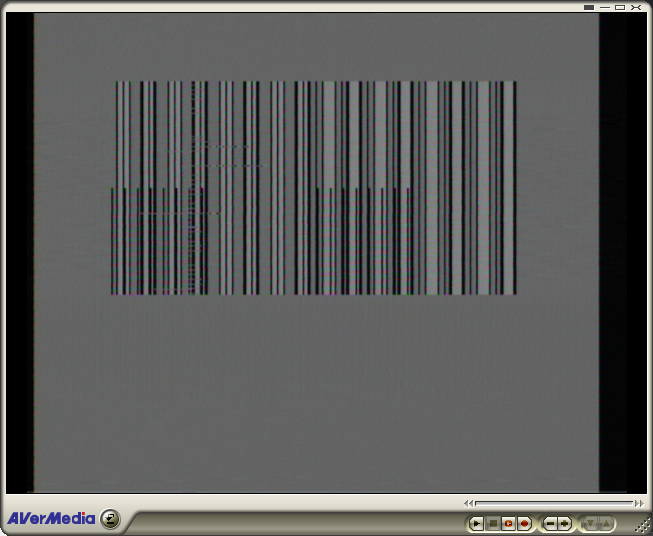Viewport: 653px width, 536px height.
Task: Minimize the AVerMedia window
Action: point(605,7)
